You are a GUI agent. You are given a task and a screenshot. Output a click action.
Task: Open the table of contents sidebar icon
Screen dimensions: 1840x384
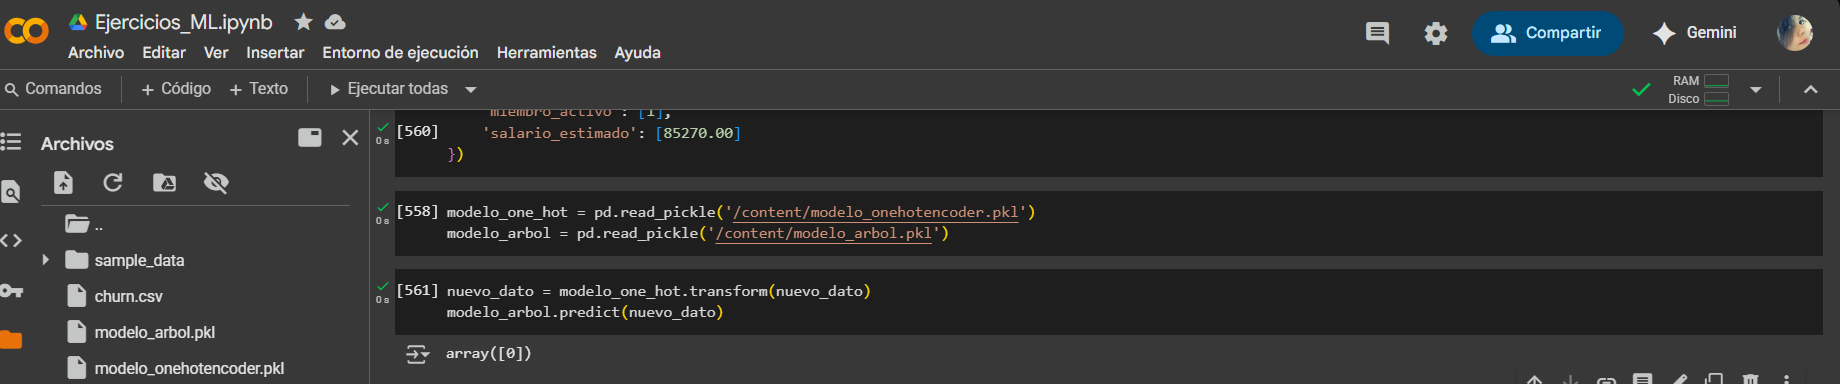(11, 141)
